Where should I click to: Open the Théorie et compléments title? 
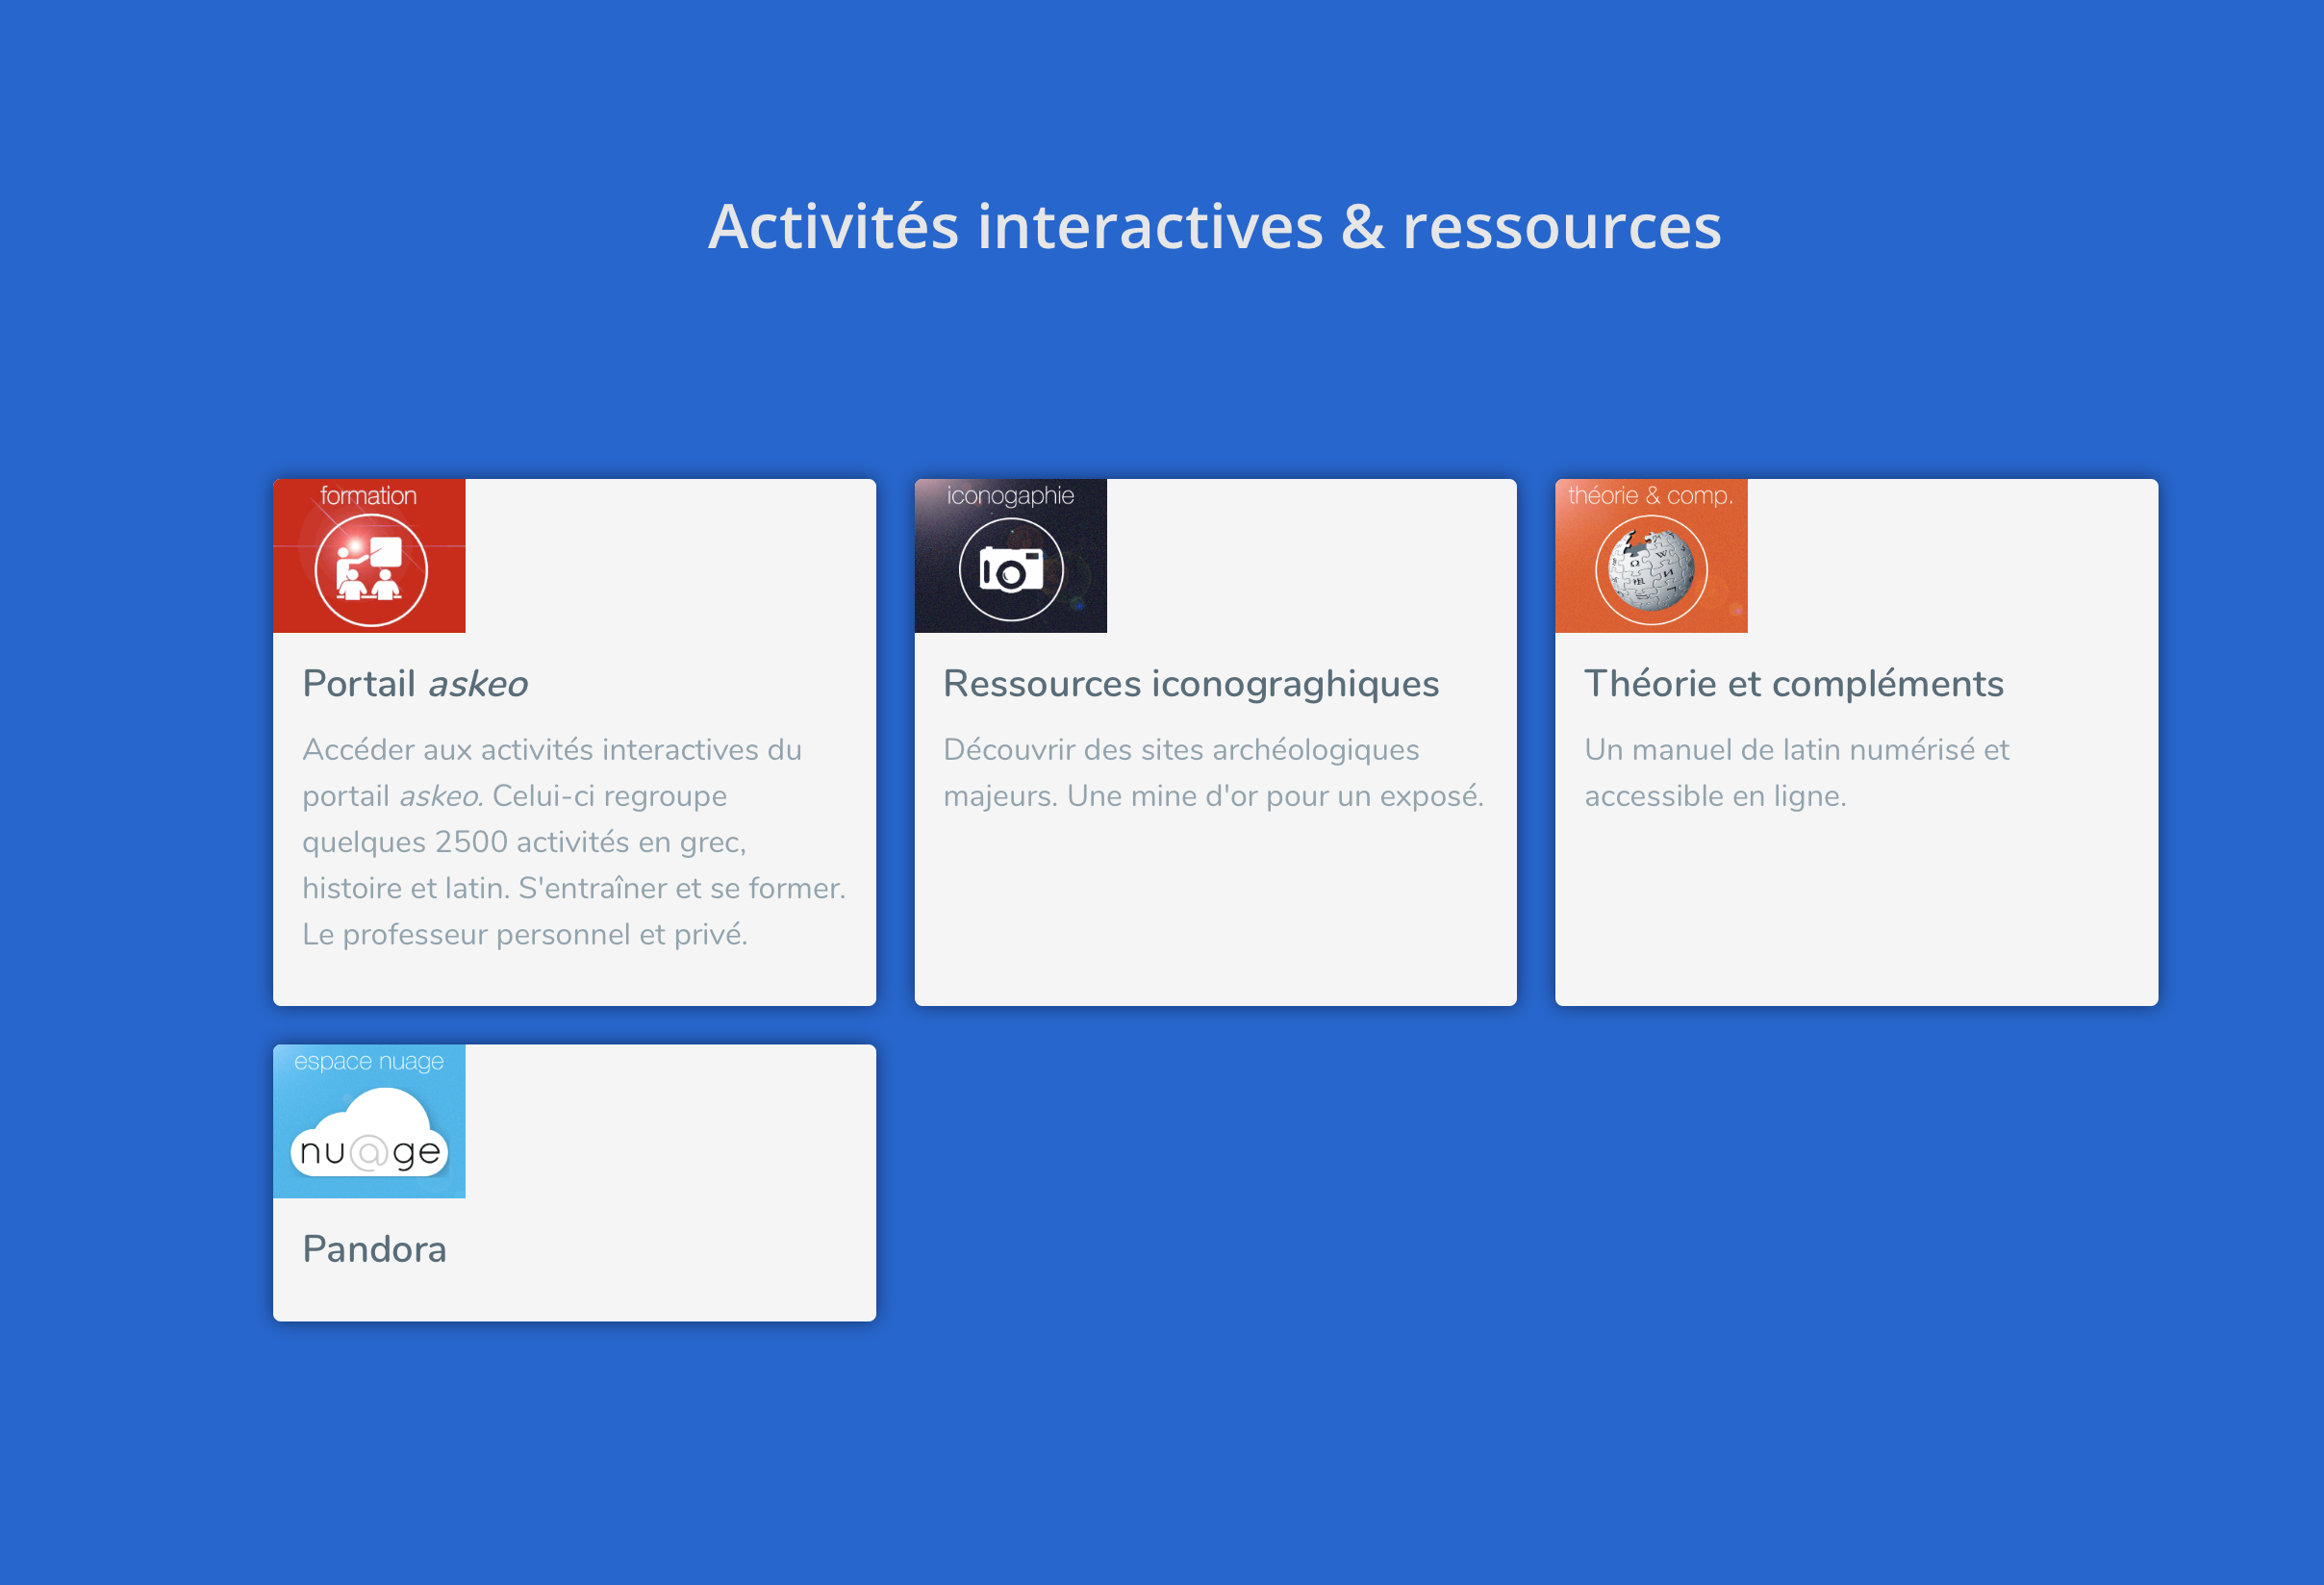tap(1794, 684)
